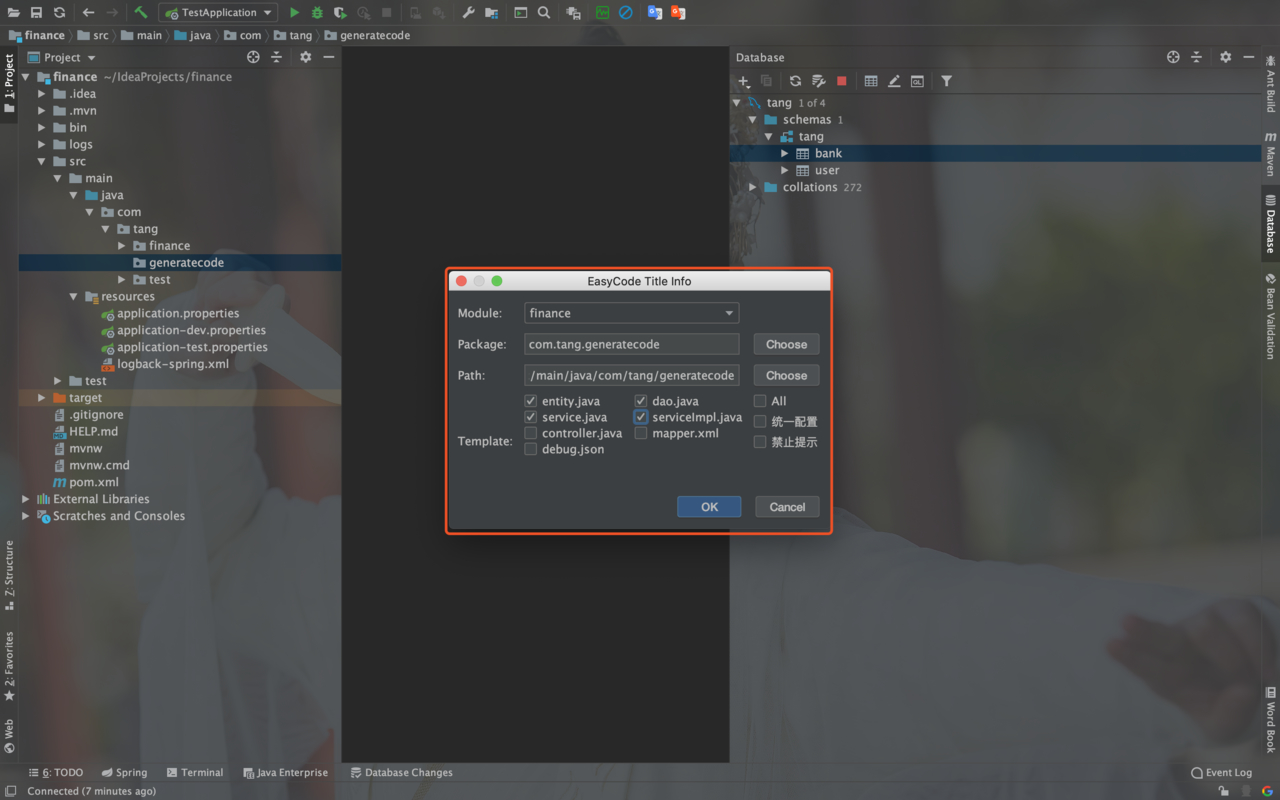Click Choose button next to Path

[x=786, y=375]
